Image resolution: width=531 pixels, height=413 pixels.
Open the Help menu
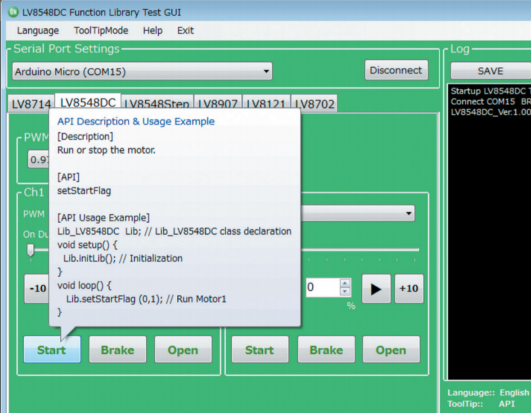pyautogui.click(x=153, y=30)
